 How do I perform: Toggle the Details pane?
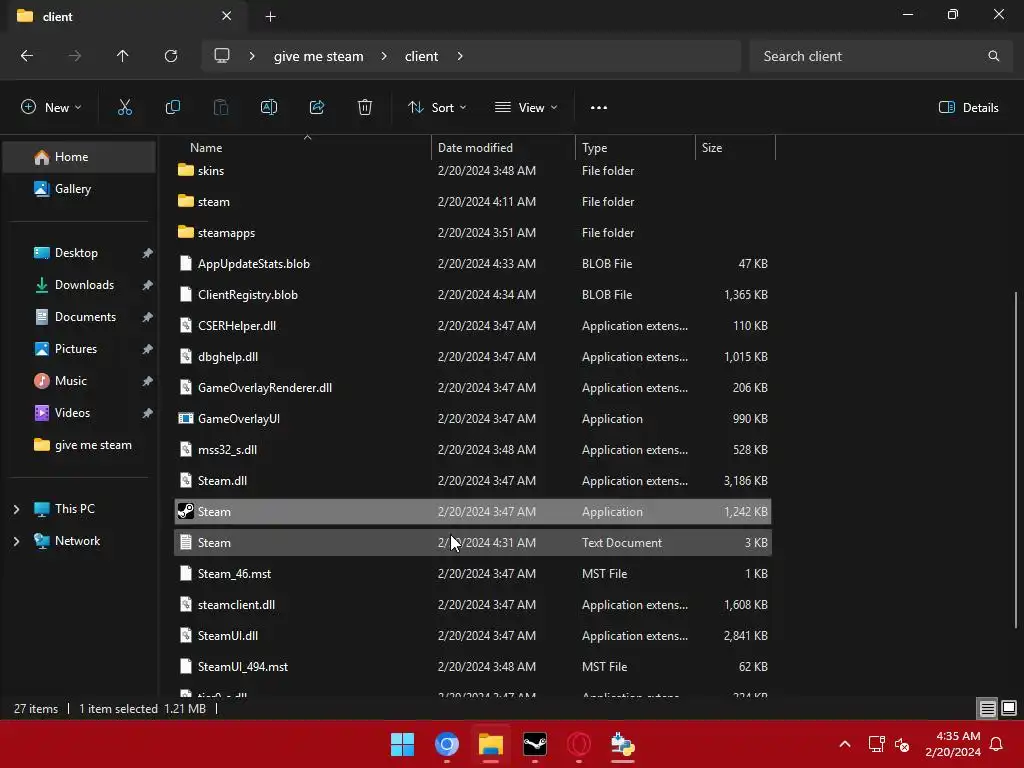(x=968, y=108)
